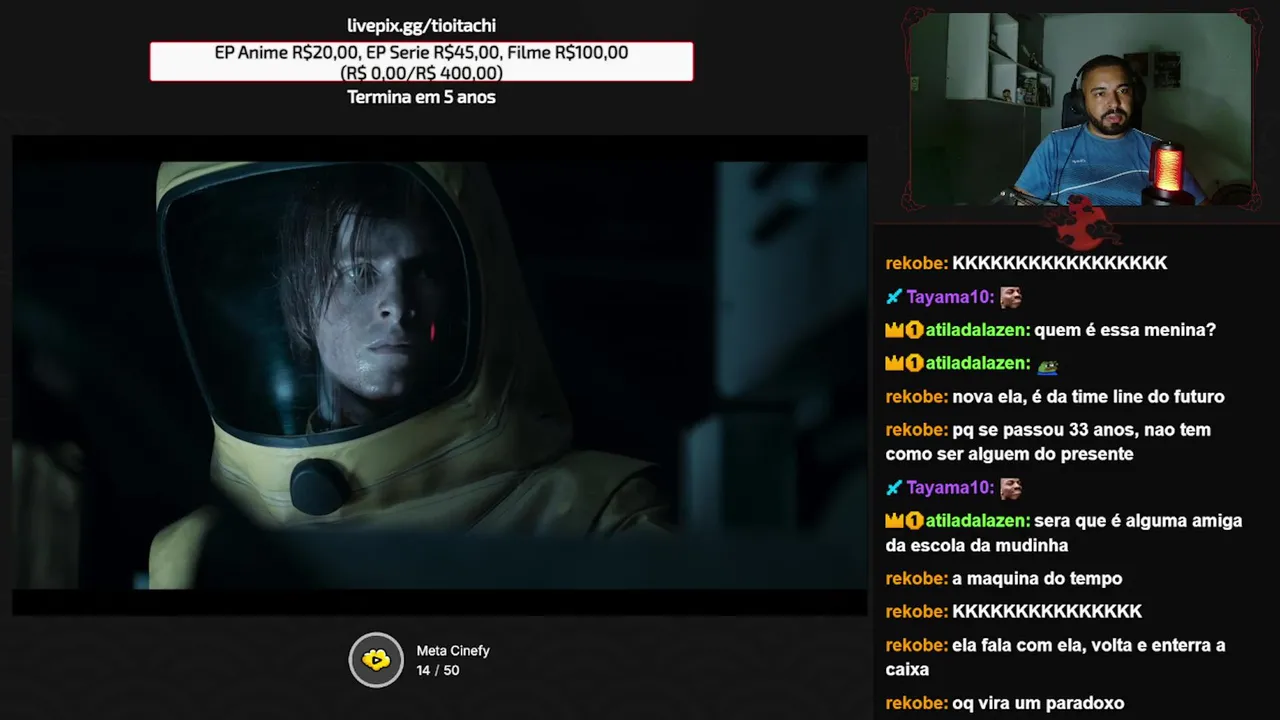This screenshot has width=1280, height=720.
Task: Click the number 1 badge beside 'quem é essa menina?'
Action: pos(914,330)
